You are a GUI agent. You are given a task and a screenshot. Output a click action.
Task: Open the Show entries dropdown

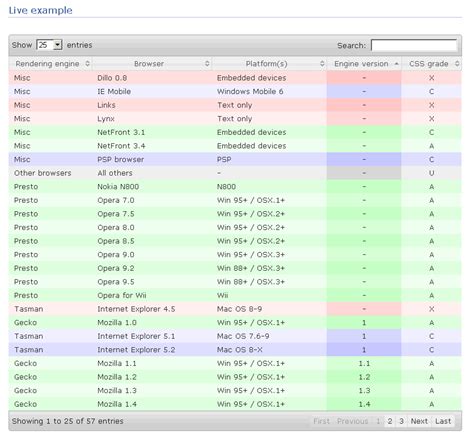click(x=49, y=45)
